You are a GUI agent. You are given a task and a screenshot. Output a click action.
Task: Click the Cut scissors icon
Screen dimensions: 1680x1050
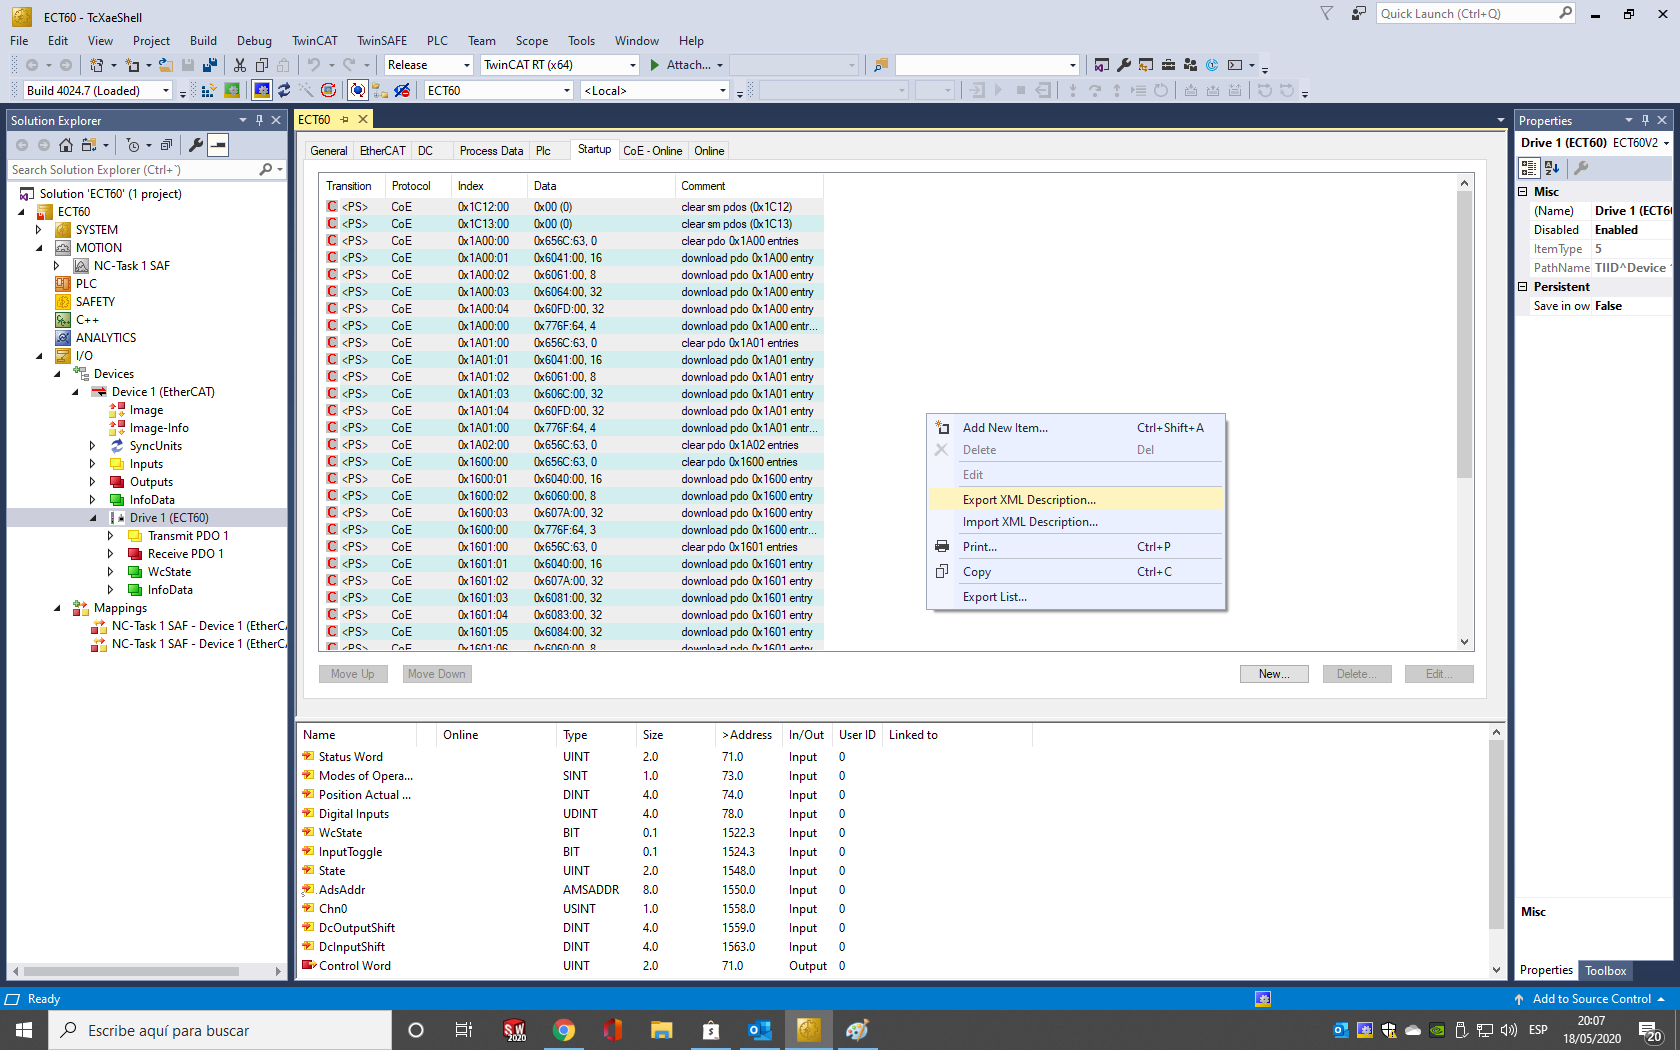pos(240,65)
